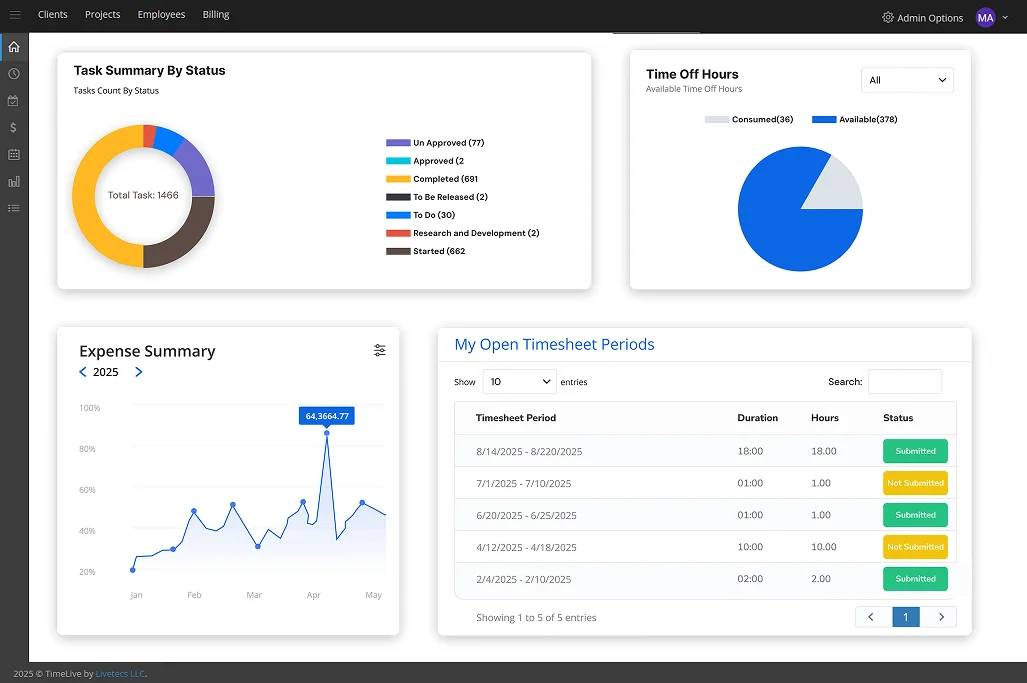
Task: Toggle the To Do (30) legend item
Action: pos(420,215)
